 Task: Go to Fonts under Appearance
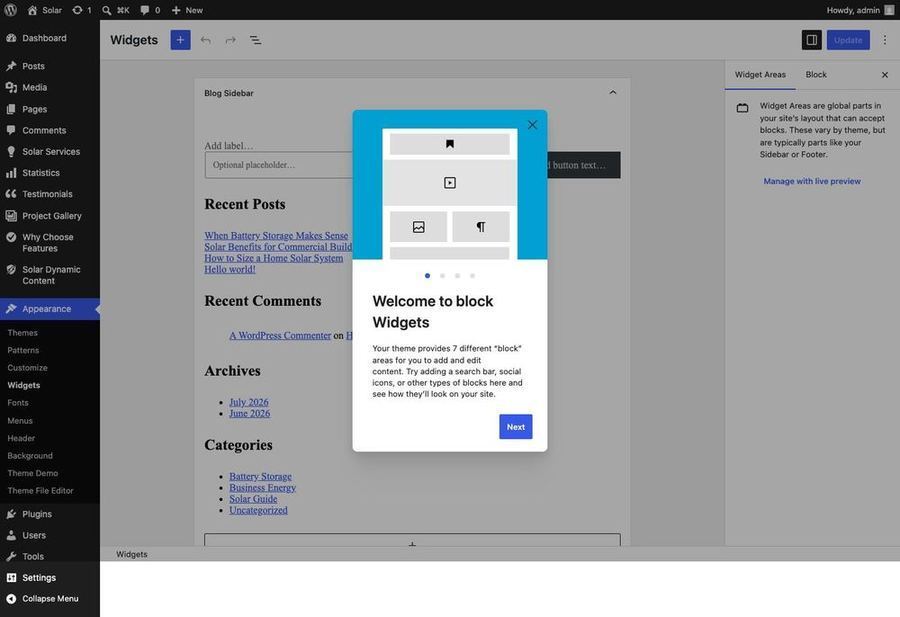[18, 403]
